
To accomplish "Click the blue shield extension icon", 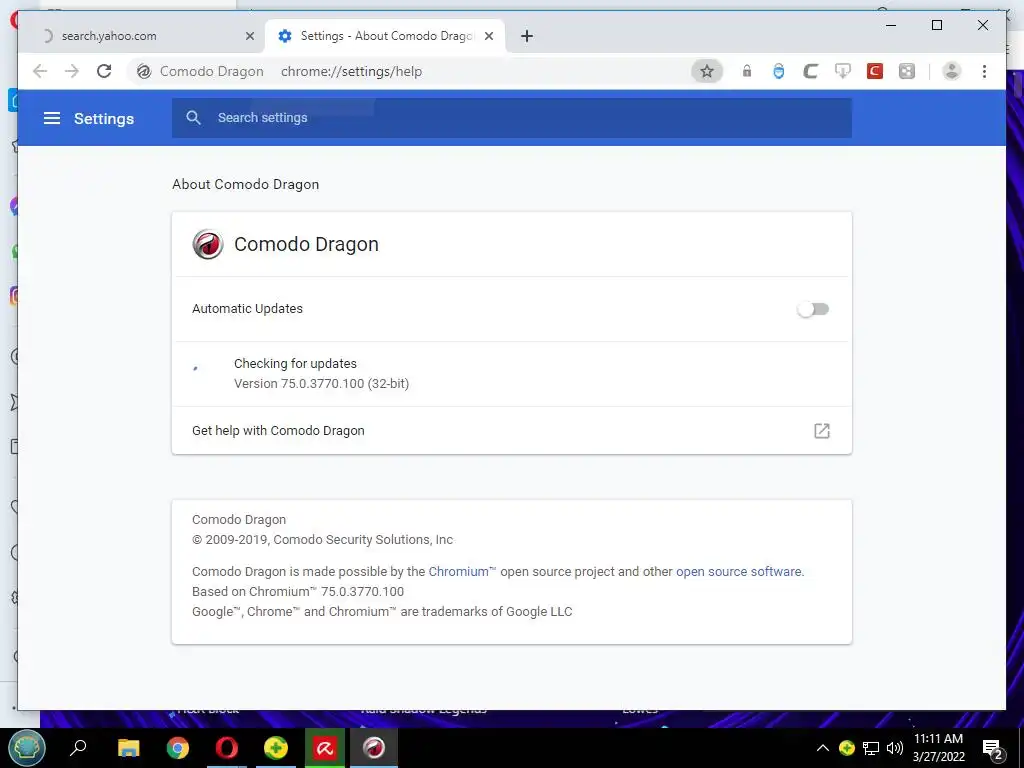I will pos(778,71).
